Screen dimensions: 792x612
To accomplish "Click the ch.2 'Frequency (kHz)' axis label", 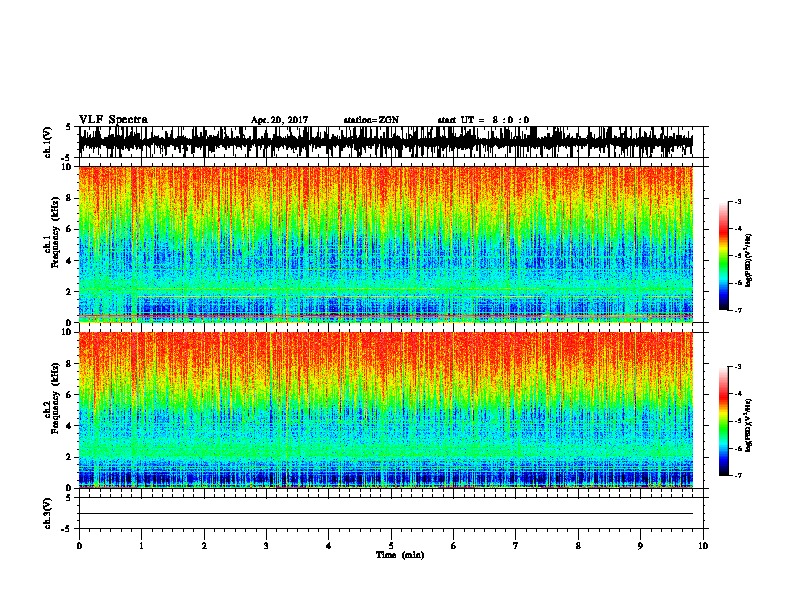I will point(55,397).
